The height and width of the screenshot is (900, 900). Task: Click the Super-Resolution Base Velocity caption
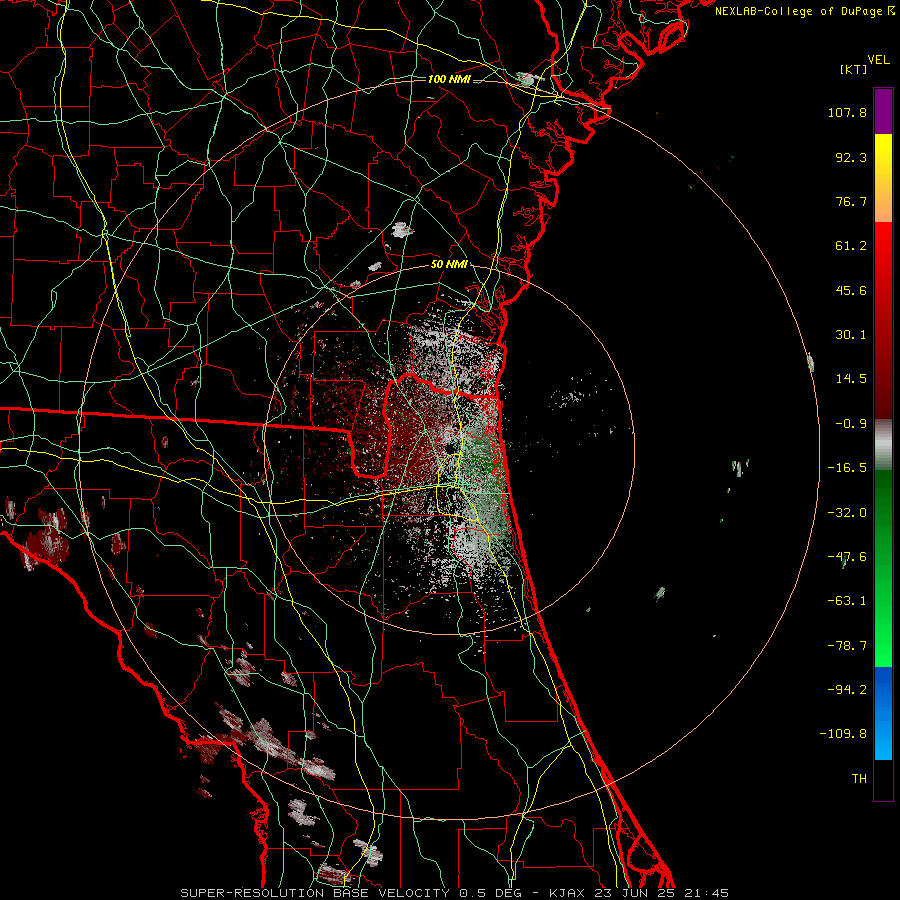pos(454,893)
